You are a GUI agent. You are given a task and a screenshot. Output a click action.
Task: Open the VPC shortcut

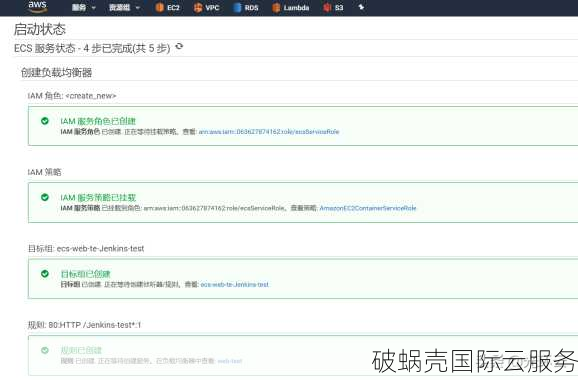(206, 7)
